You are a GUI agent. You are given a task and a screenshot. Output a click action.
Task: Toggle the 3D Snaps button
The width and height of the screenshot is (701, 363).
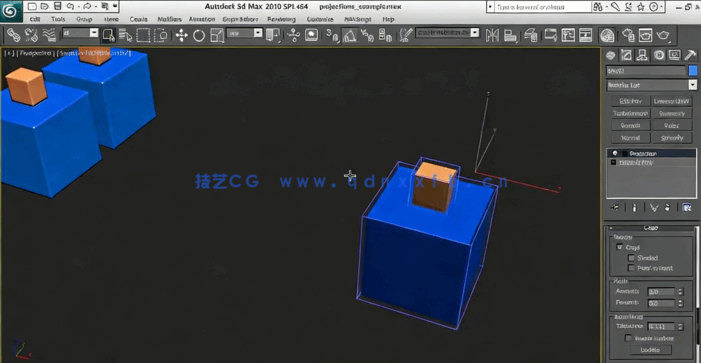(x=332, y=35)
